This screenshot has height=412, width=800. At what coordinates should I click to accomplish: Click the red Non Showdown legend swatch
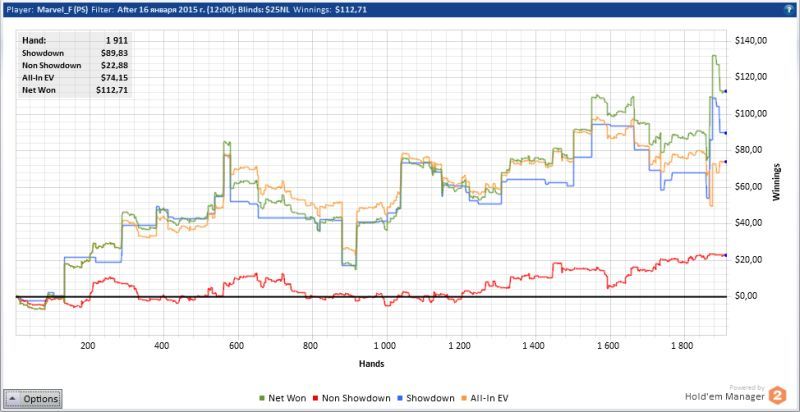315,398
